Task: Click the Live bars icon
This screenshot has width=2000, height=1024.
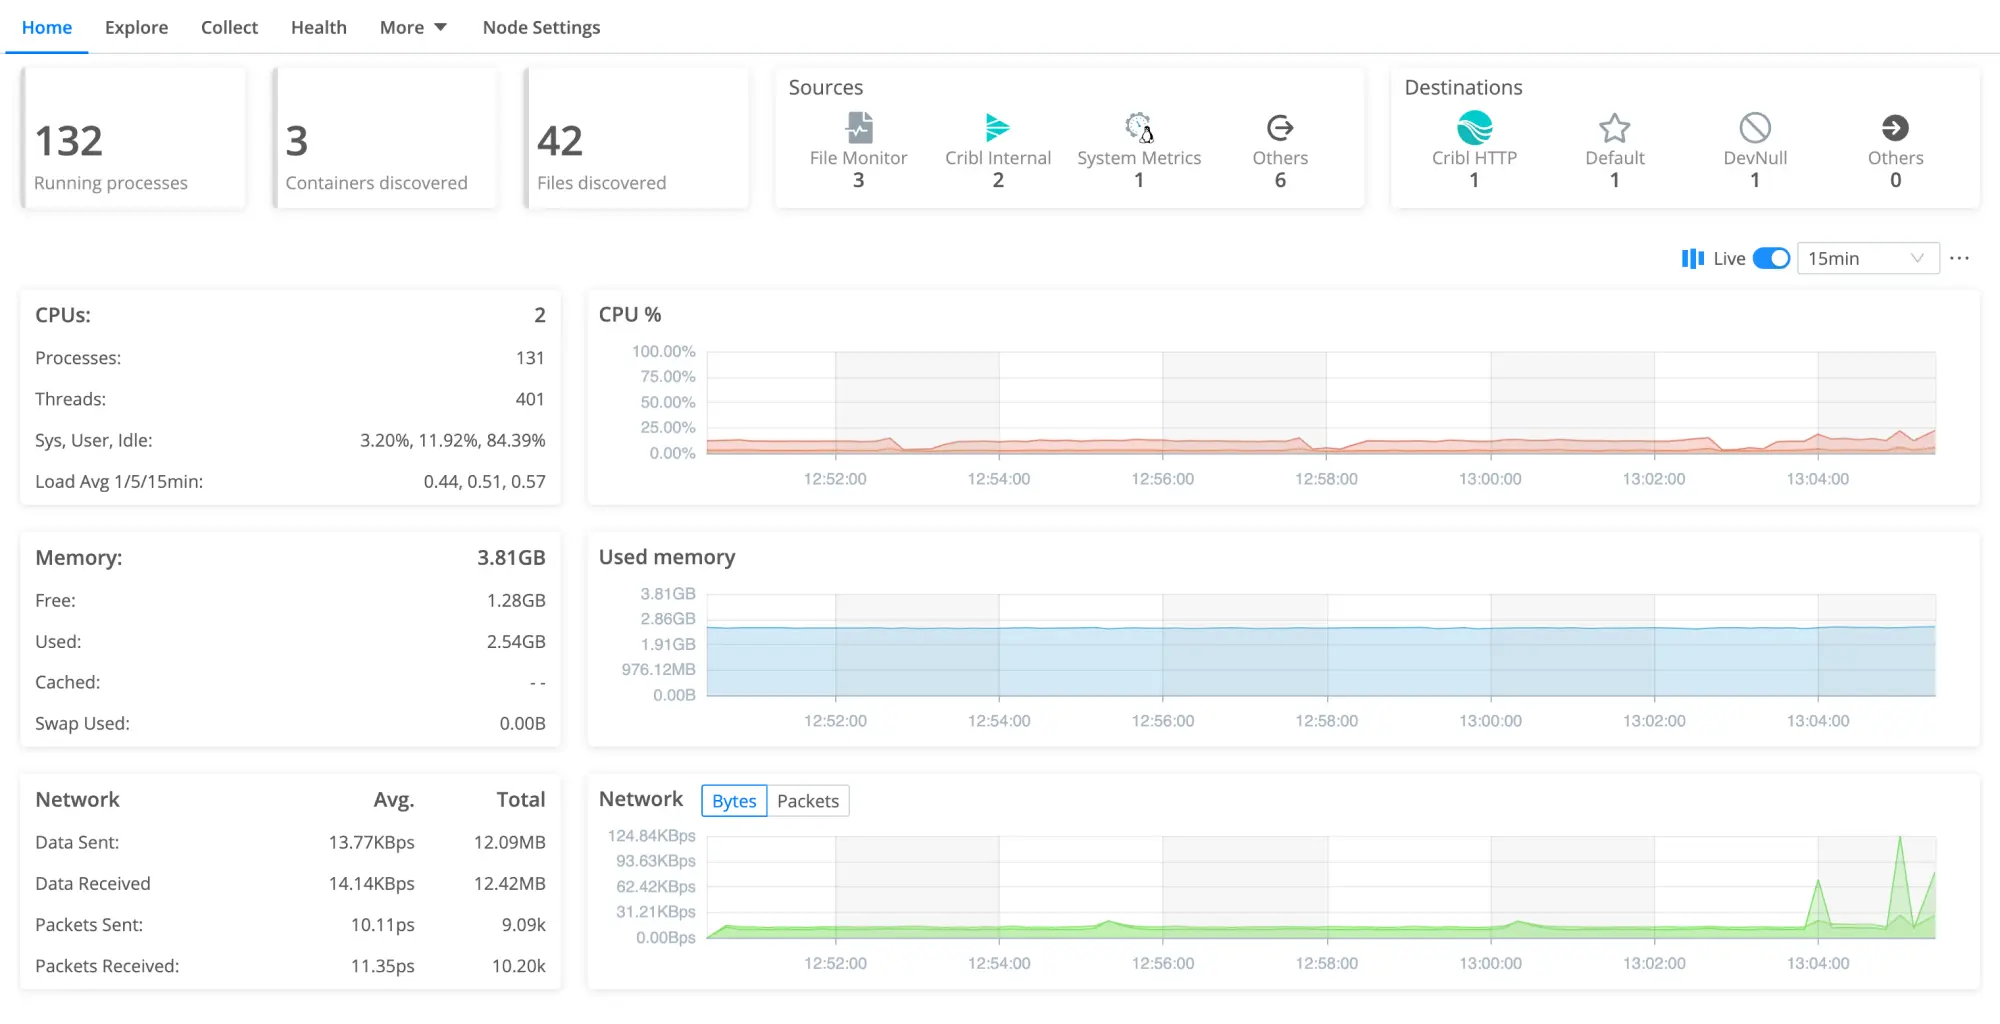Action: tap(1692, 259)
